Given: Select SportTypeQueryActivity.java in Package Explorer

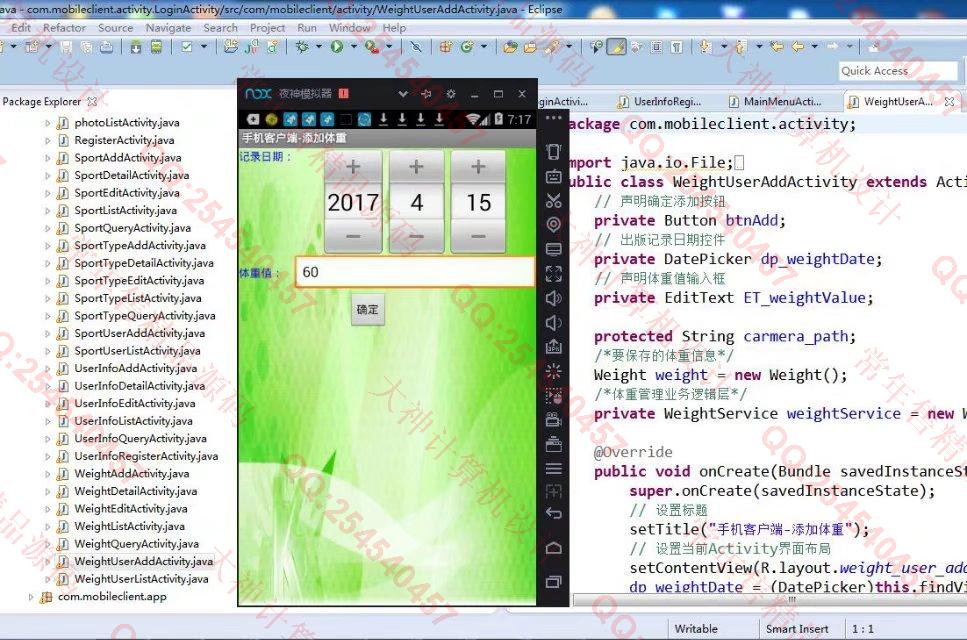Looking at the screenshot, I should pos(145,316).
